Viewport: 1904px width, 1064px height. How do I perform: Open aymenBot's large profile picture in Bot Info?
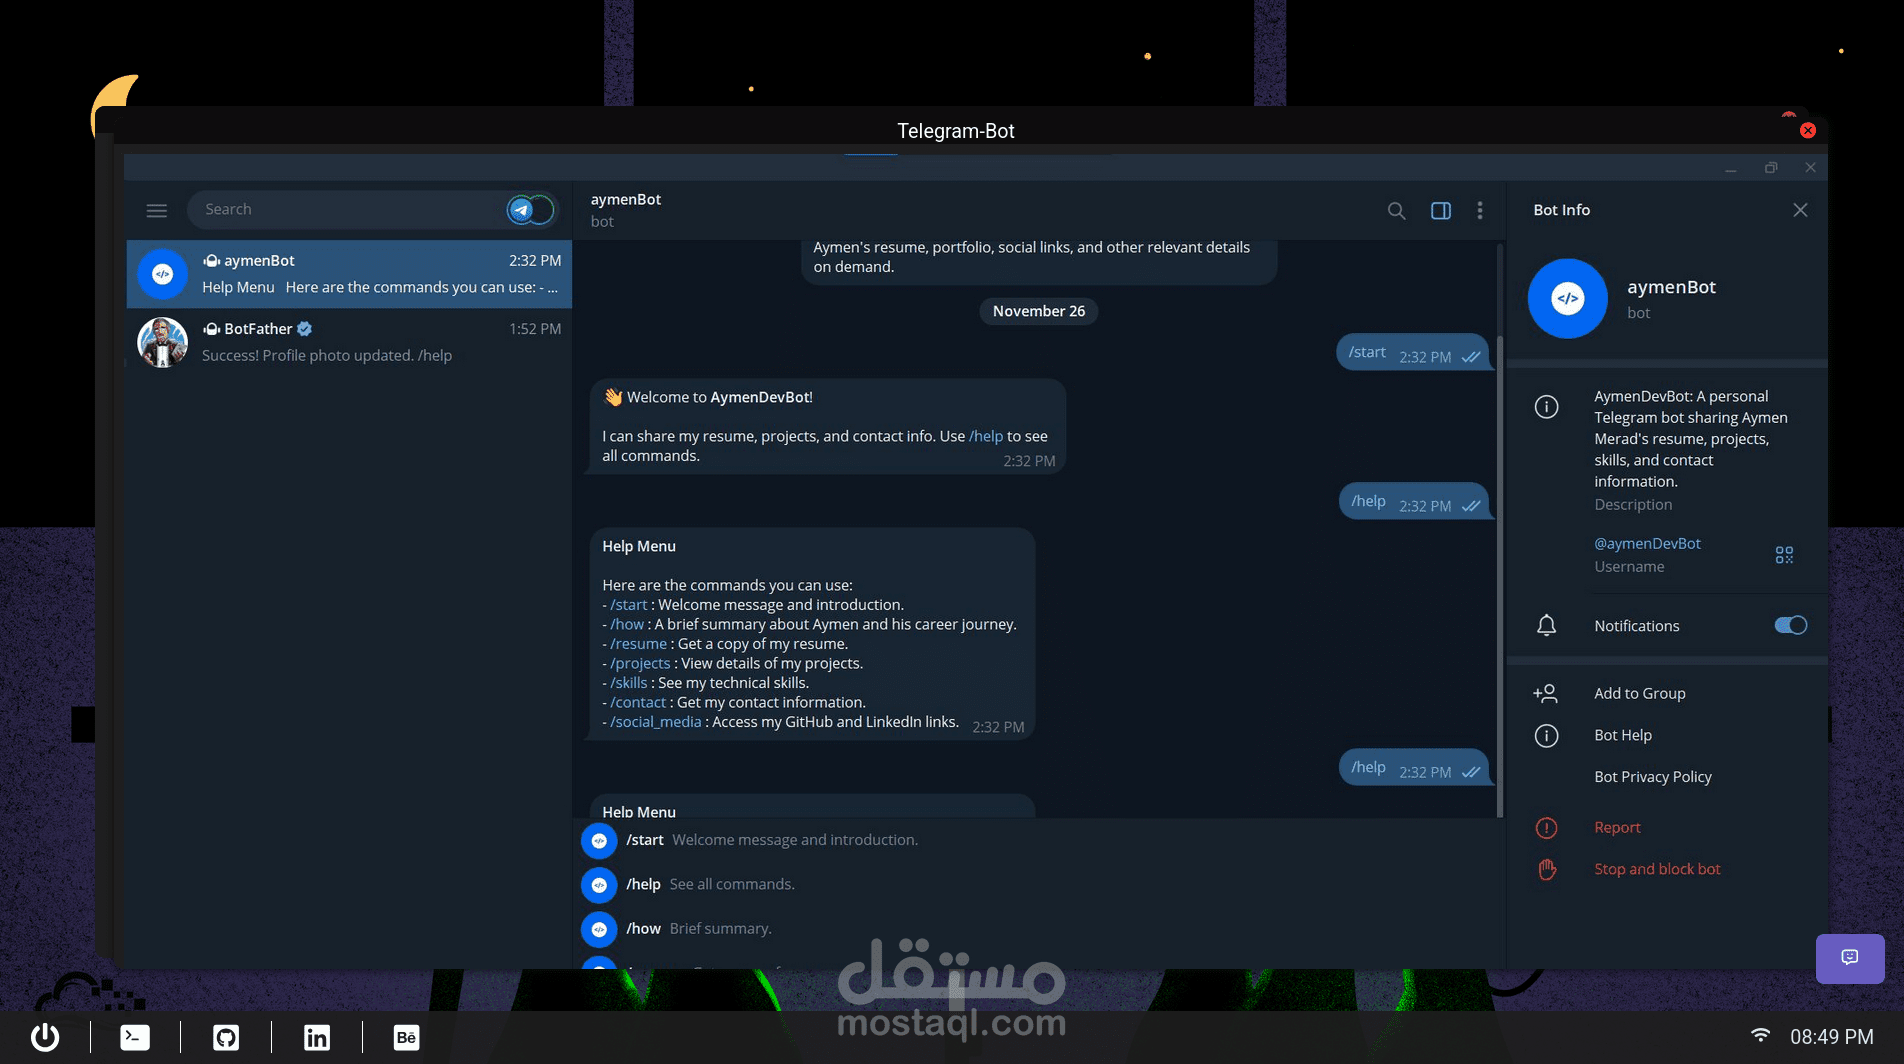tap(1567, 298)
